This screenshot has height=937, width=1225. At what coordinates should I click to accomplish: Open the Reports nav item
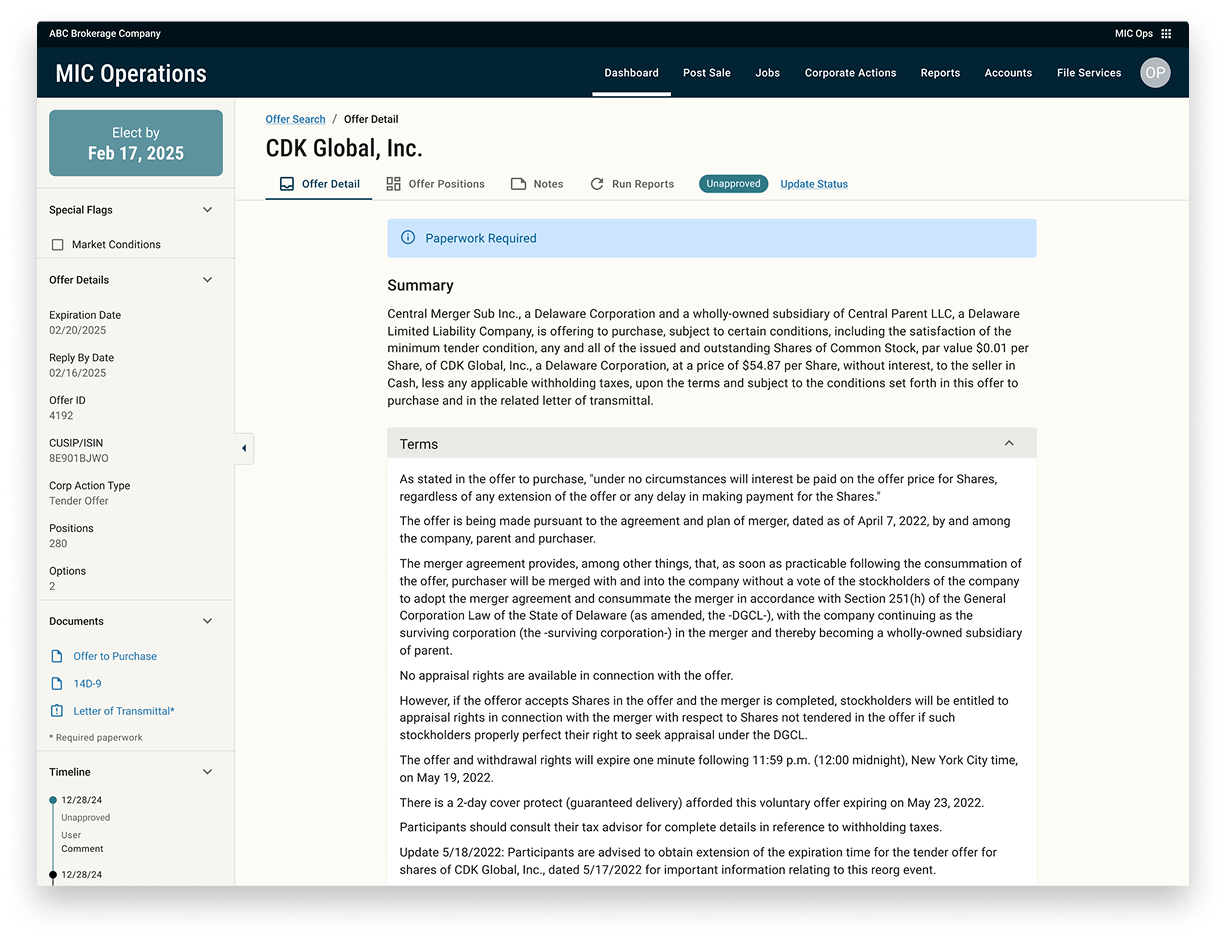click(x=940, y=73)
